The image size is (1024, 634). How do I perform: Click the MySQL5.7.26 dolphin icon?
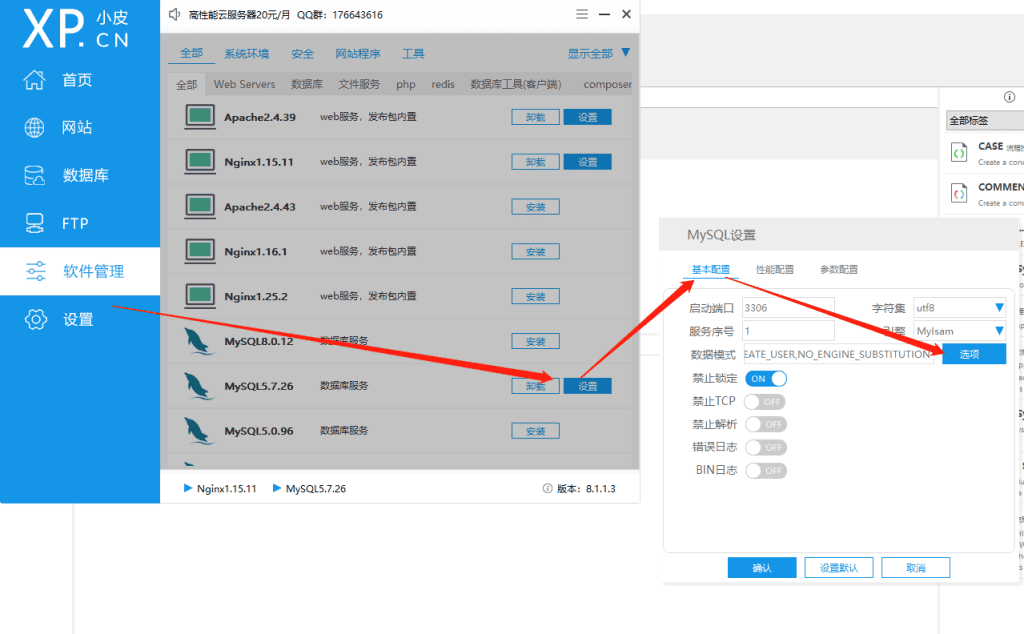[x=199, y=386]
